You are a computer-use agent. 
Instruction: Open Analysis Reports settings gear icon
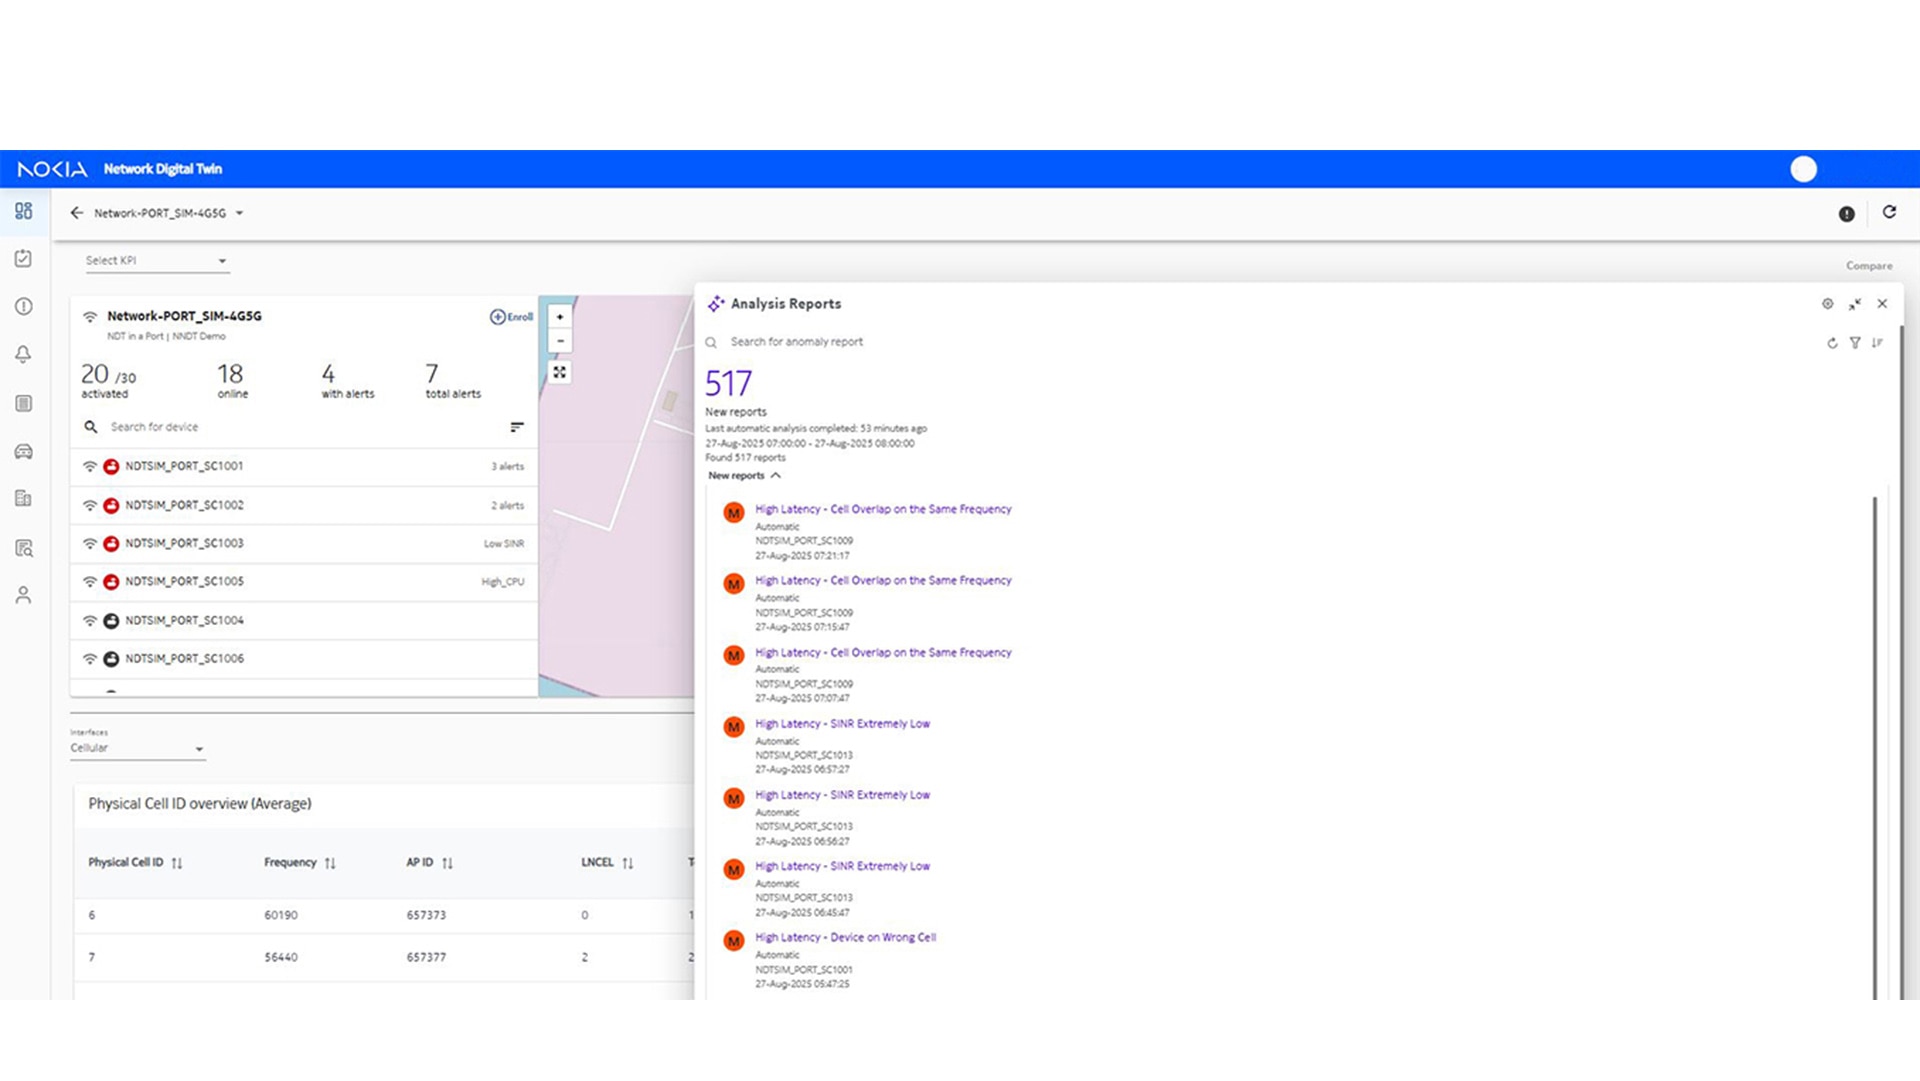(x=1827, y=304)
